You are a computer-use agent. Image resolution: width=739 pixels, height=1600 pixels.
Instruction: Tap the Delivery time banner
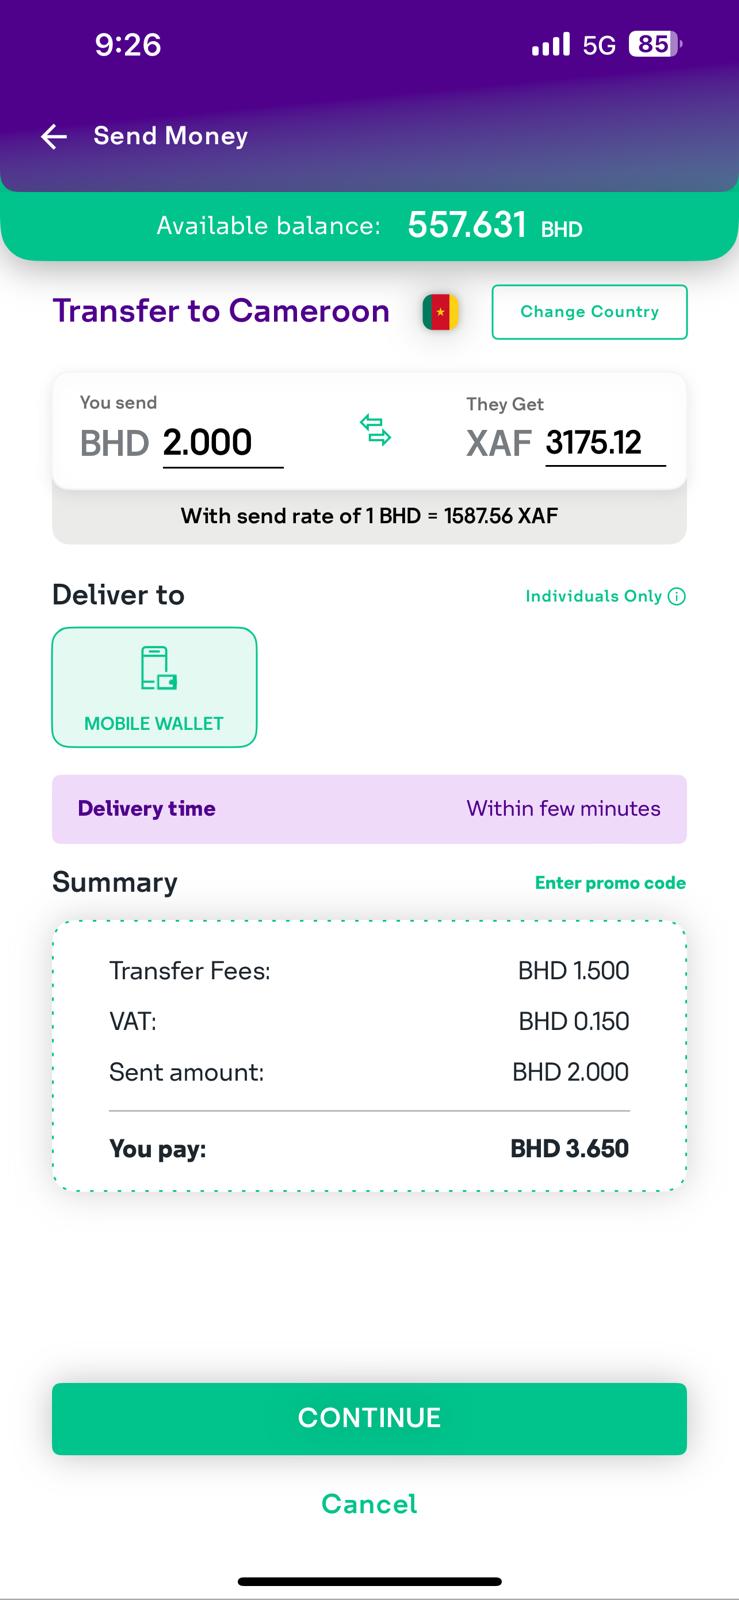pyautogui.click(x=369, y=809)
